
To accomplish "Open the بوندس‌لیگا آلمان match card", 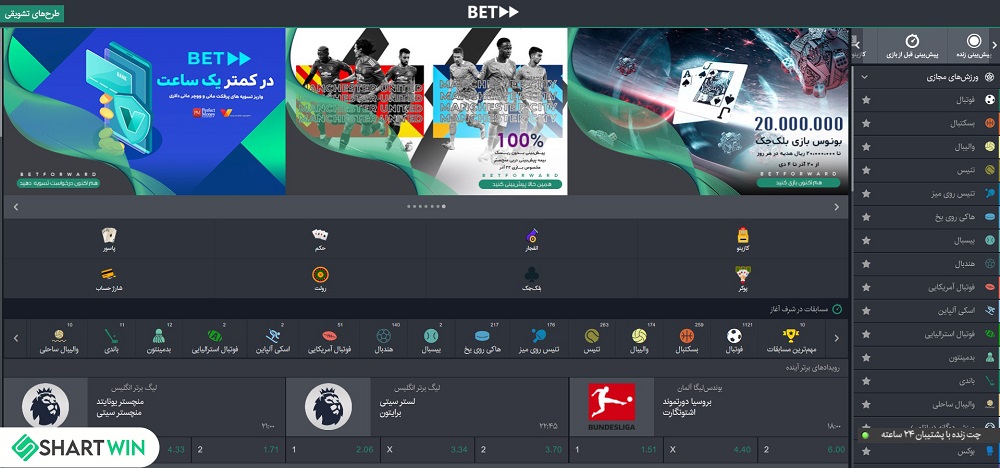I will [709, 407].
